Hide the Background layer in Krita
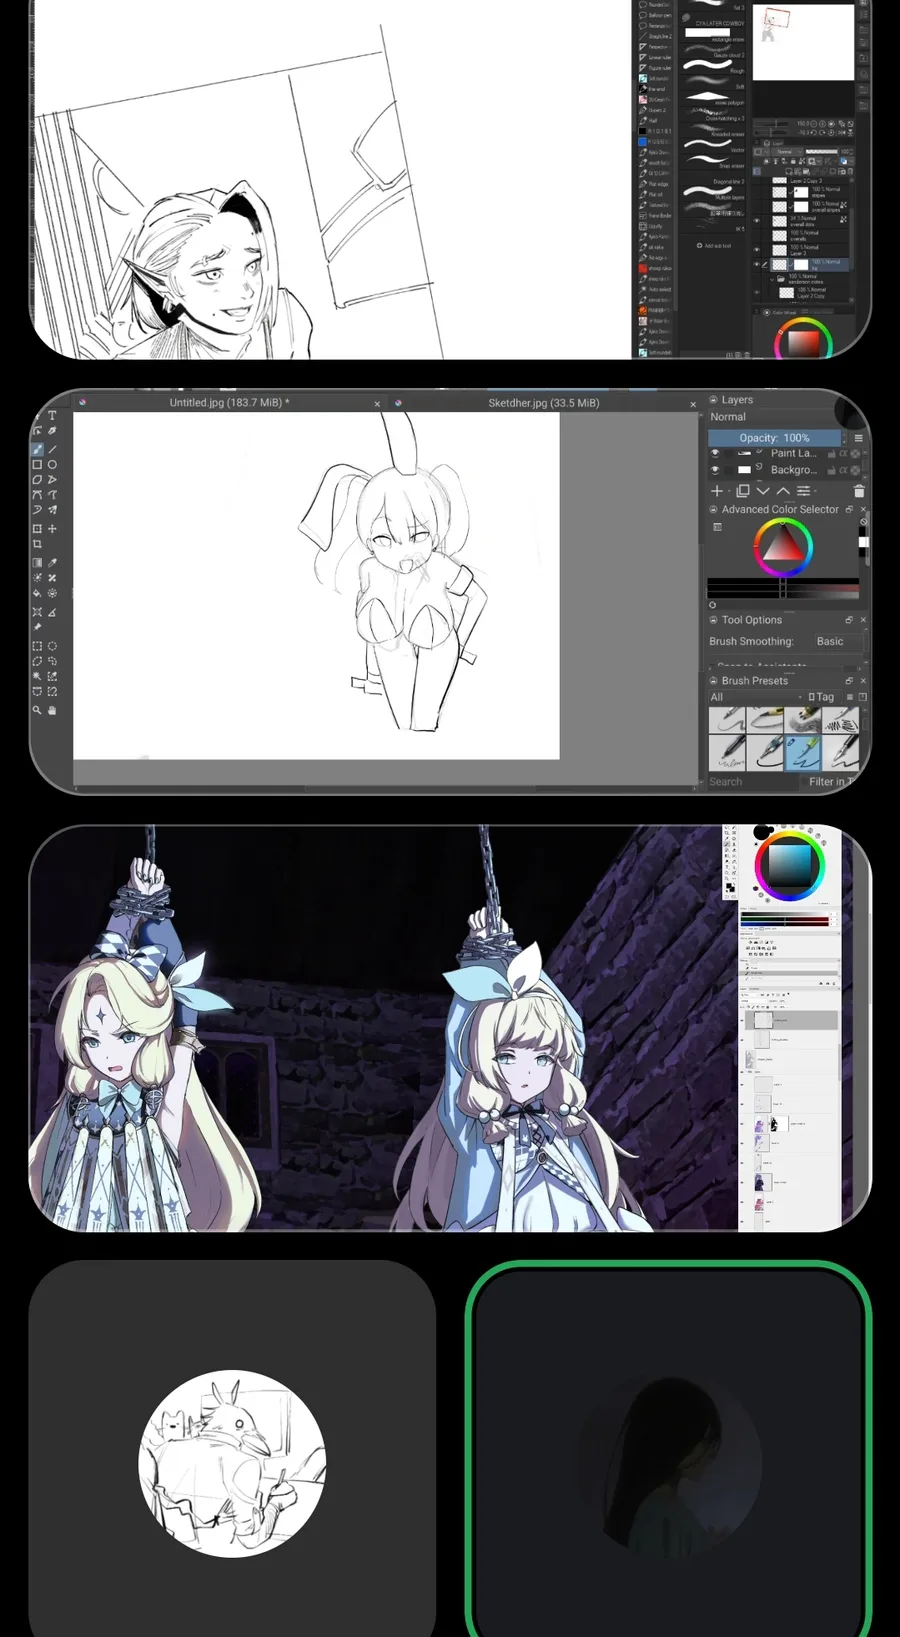900x1637 pixels. [x=715, y=469]
